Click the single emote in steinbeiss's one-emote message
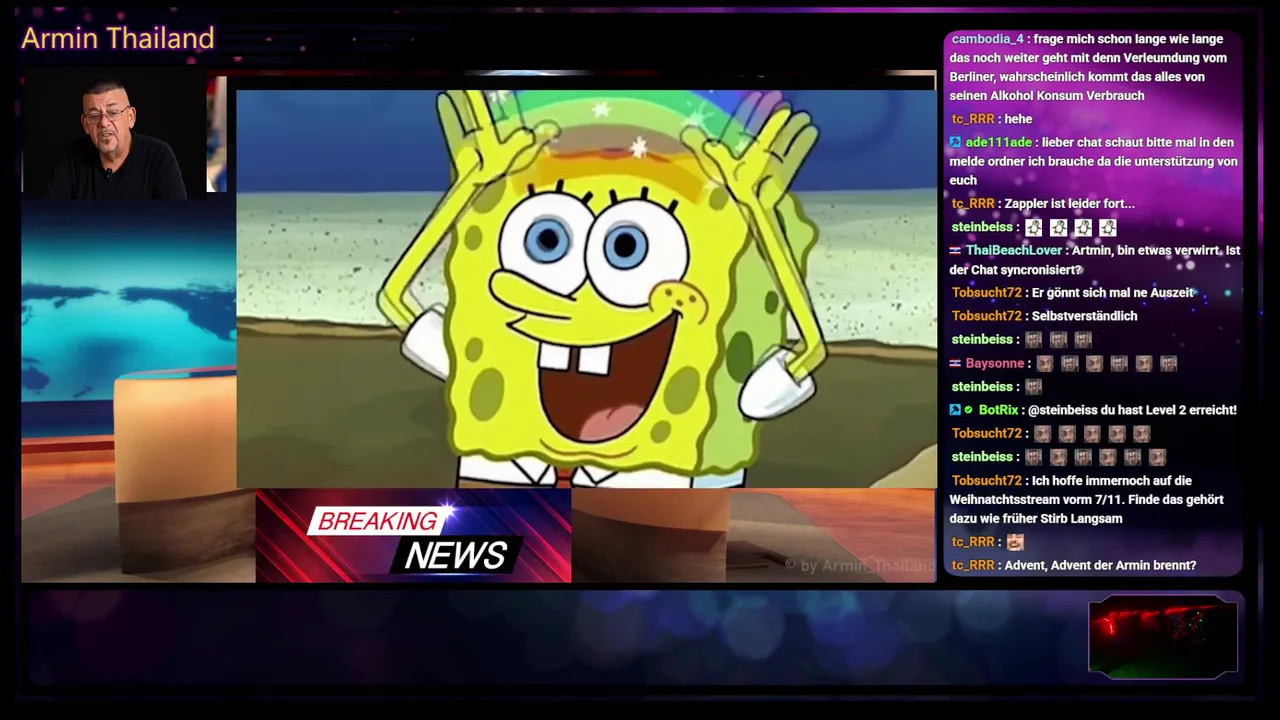 [1033, 387]
